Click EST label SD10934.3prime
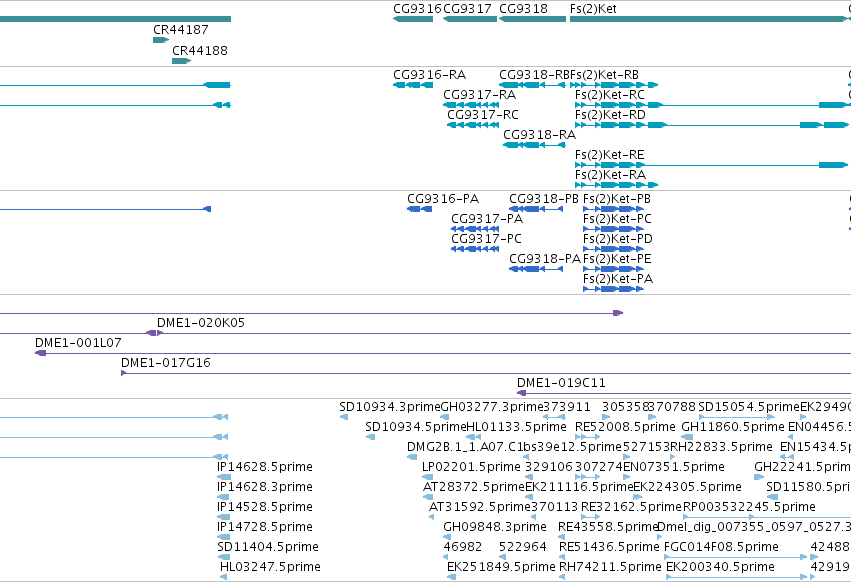851x582 pixels. [x=390, y=407]
